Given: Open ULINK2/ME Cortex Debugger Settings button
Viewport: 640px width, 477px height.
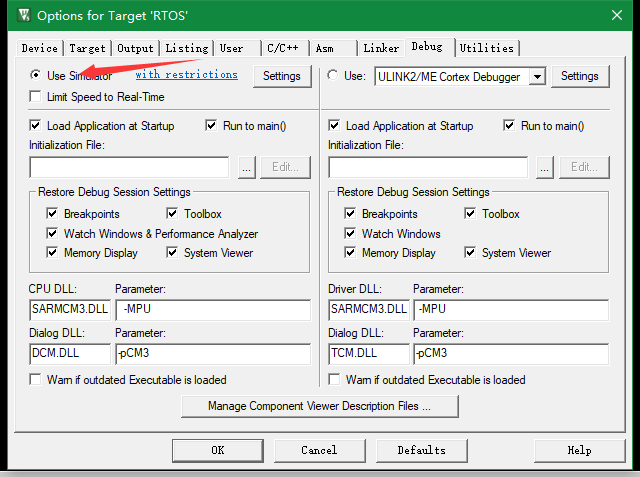Looking at the screenshot, I should tap(580, 76).
